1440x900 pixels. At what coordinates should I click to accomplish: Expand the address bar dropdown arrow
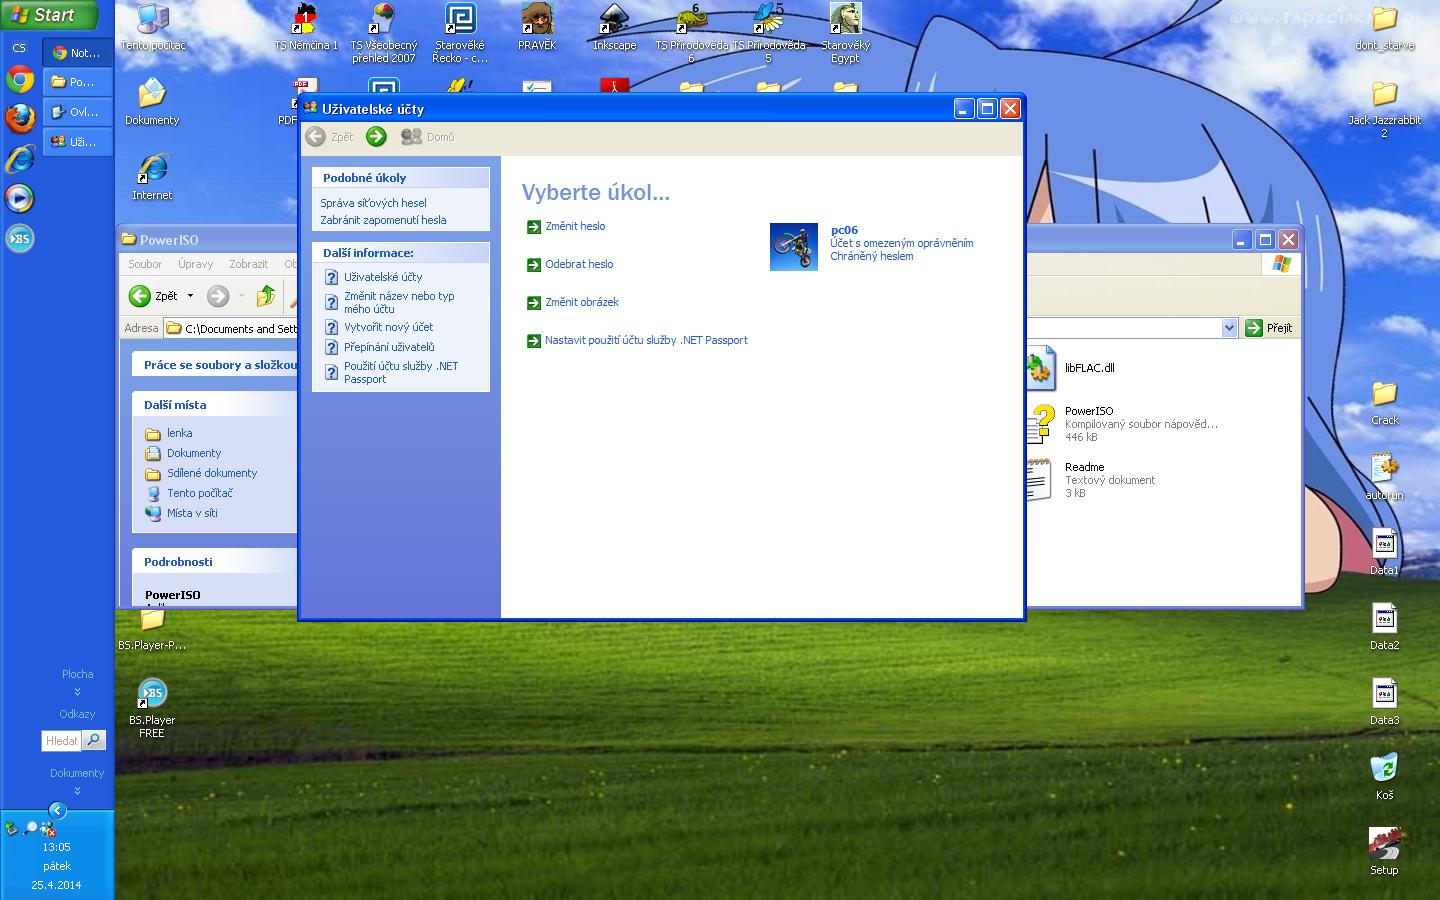pos(1229,328)
